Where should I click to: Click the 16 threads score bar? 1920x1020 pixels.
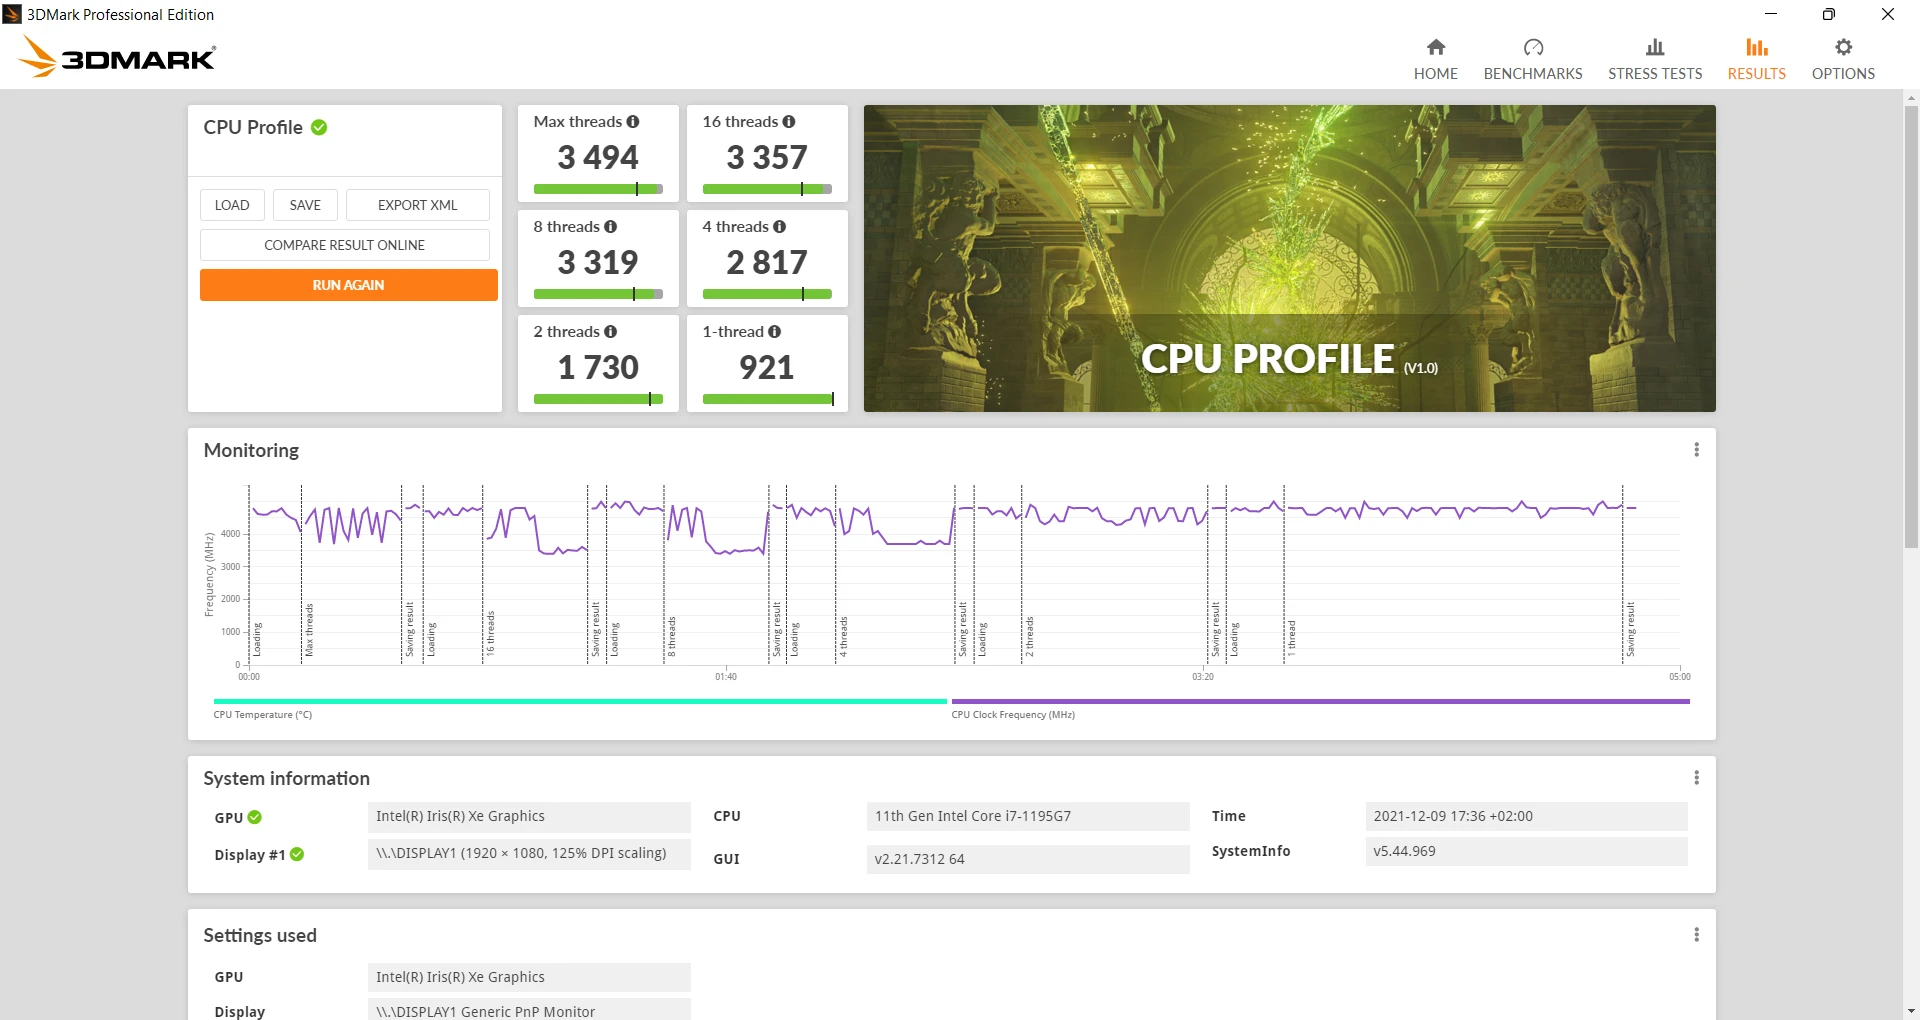(x=767, y=189)
